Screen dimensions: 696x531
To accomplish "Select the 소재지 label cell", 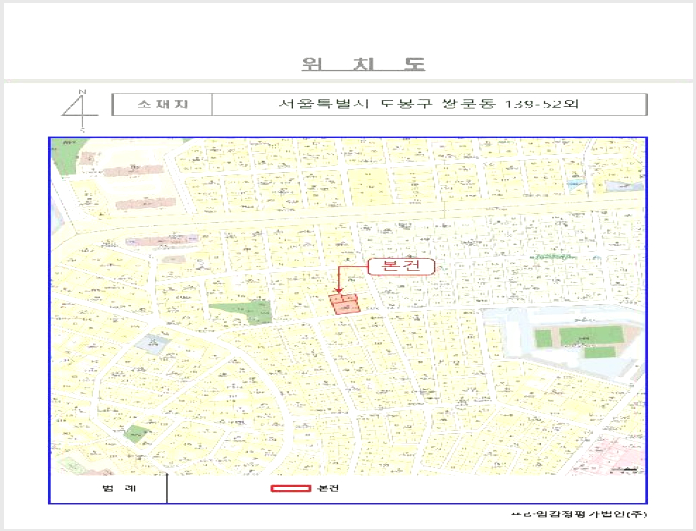I will click(x=162, y=105).
